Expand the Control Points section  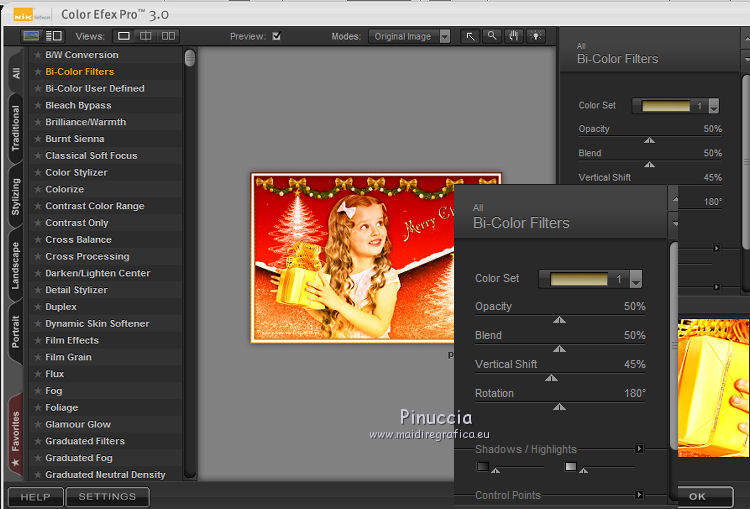click(x=640, y=495)
